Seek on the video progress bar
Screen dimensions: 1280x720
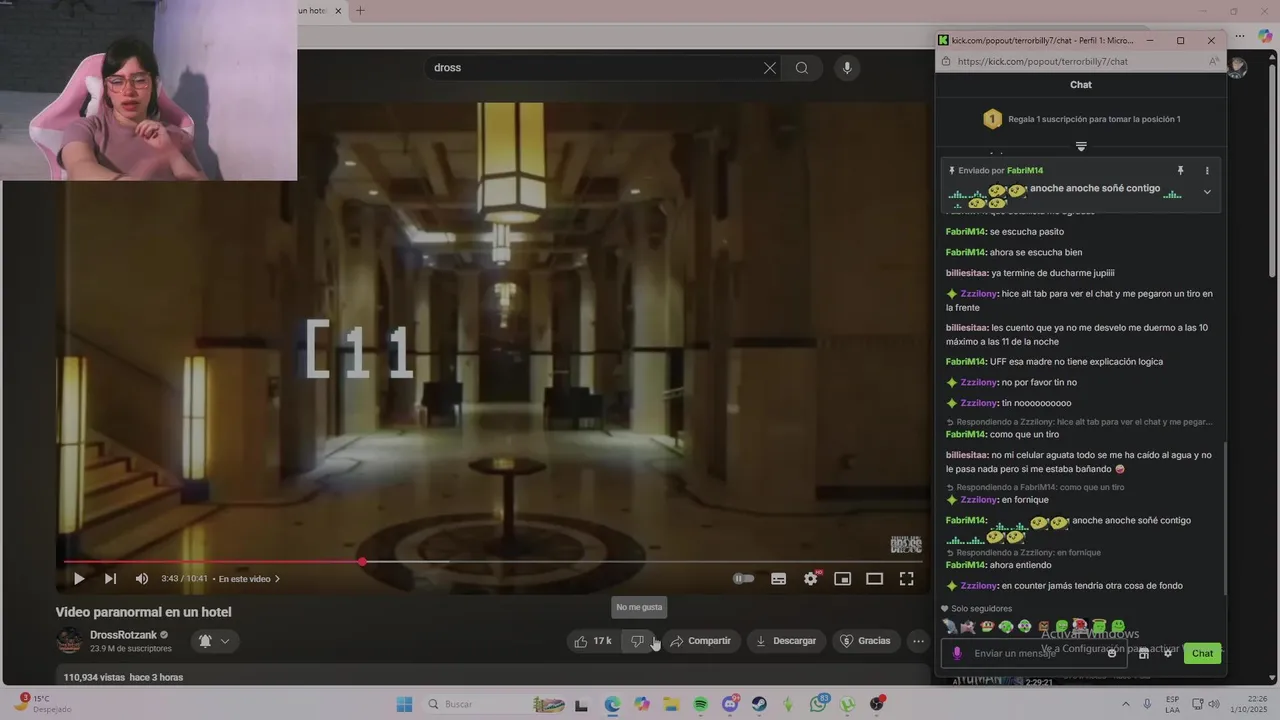pyautogui.click(x=492, y=561)
